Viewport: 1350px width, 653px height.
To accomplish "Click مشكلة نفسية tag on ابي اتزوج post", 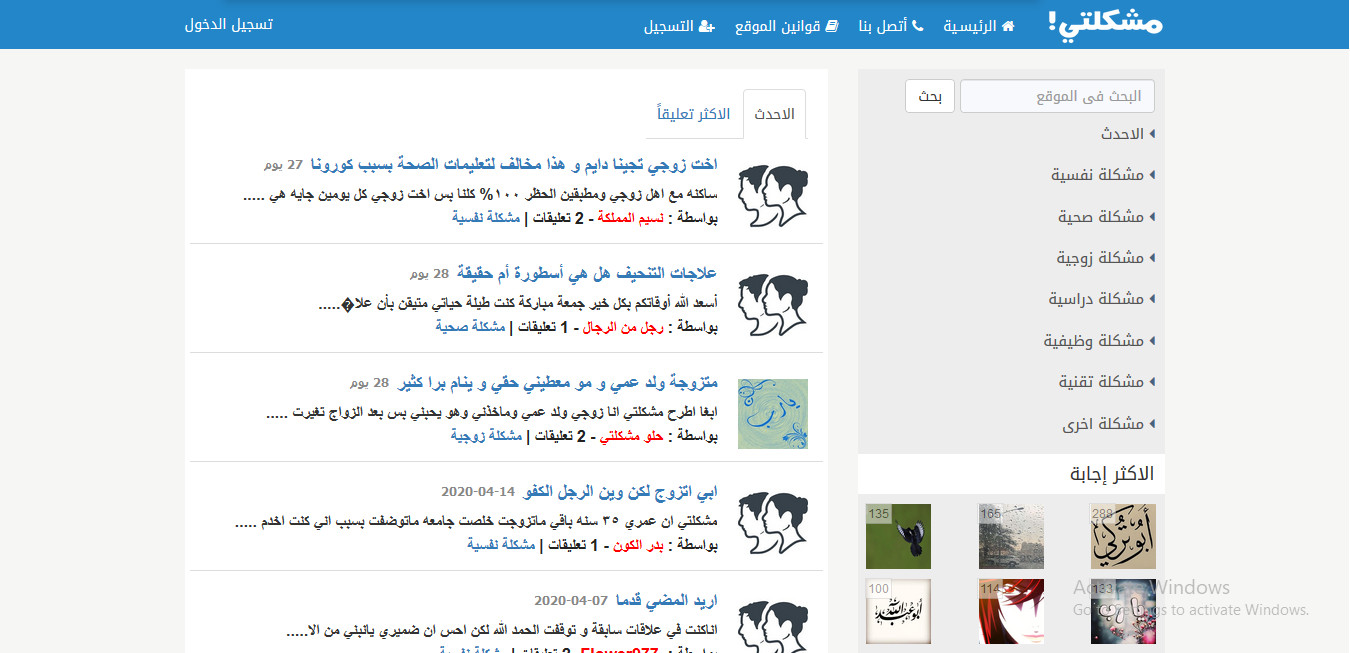I will (503, 545).
